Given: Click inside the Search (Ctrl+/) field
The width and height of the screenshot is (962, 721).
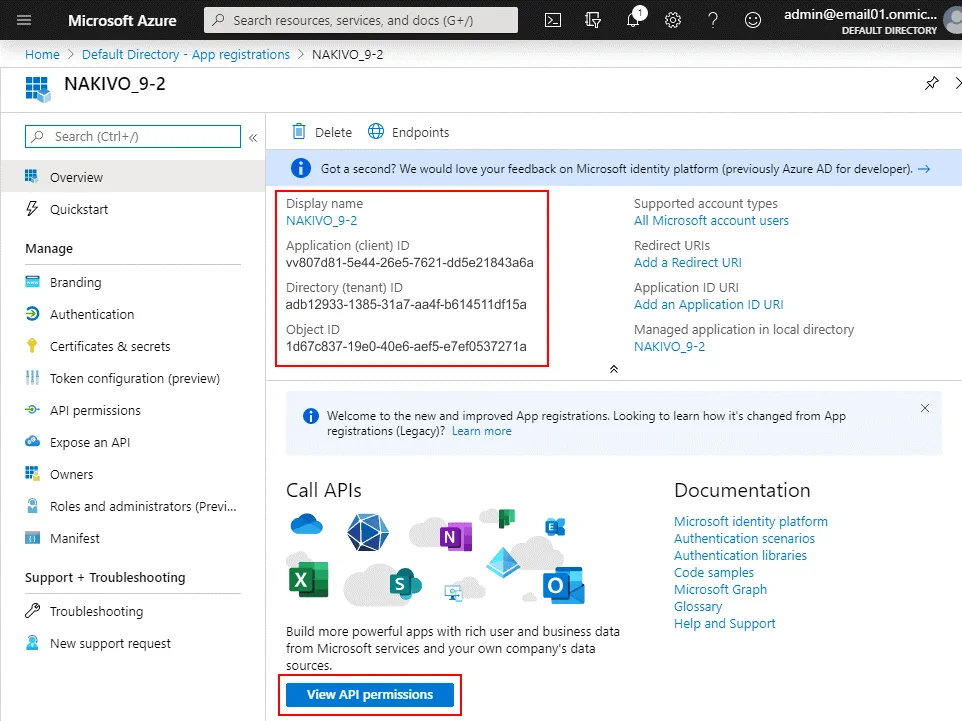Looking at the screenshot, I should coord(130,135).
